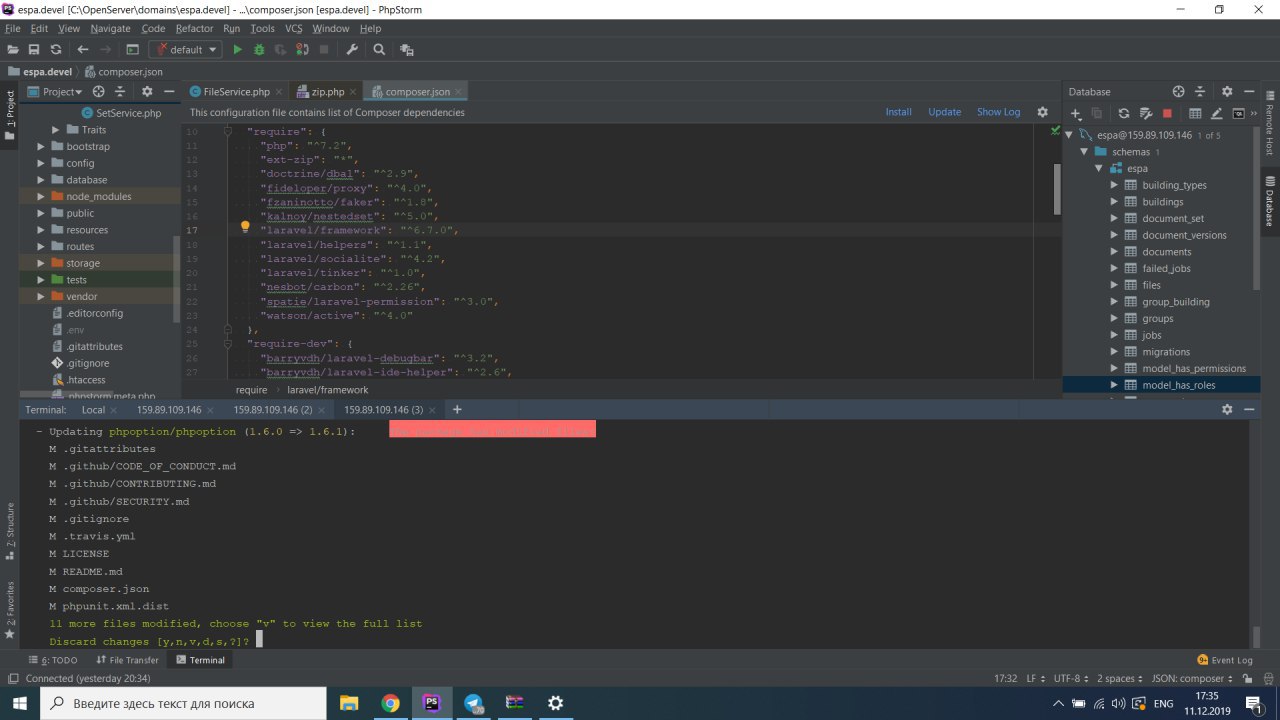
Task: Toggle the Structure side panel
Action: [10, 531]
